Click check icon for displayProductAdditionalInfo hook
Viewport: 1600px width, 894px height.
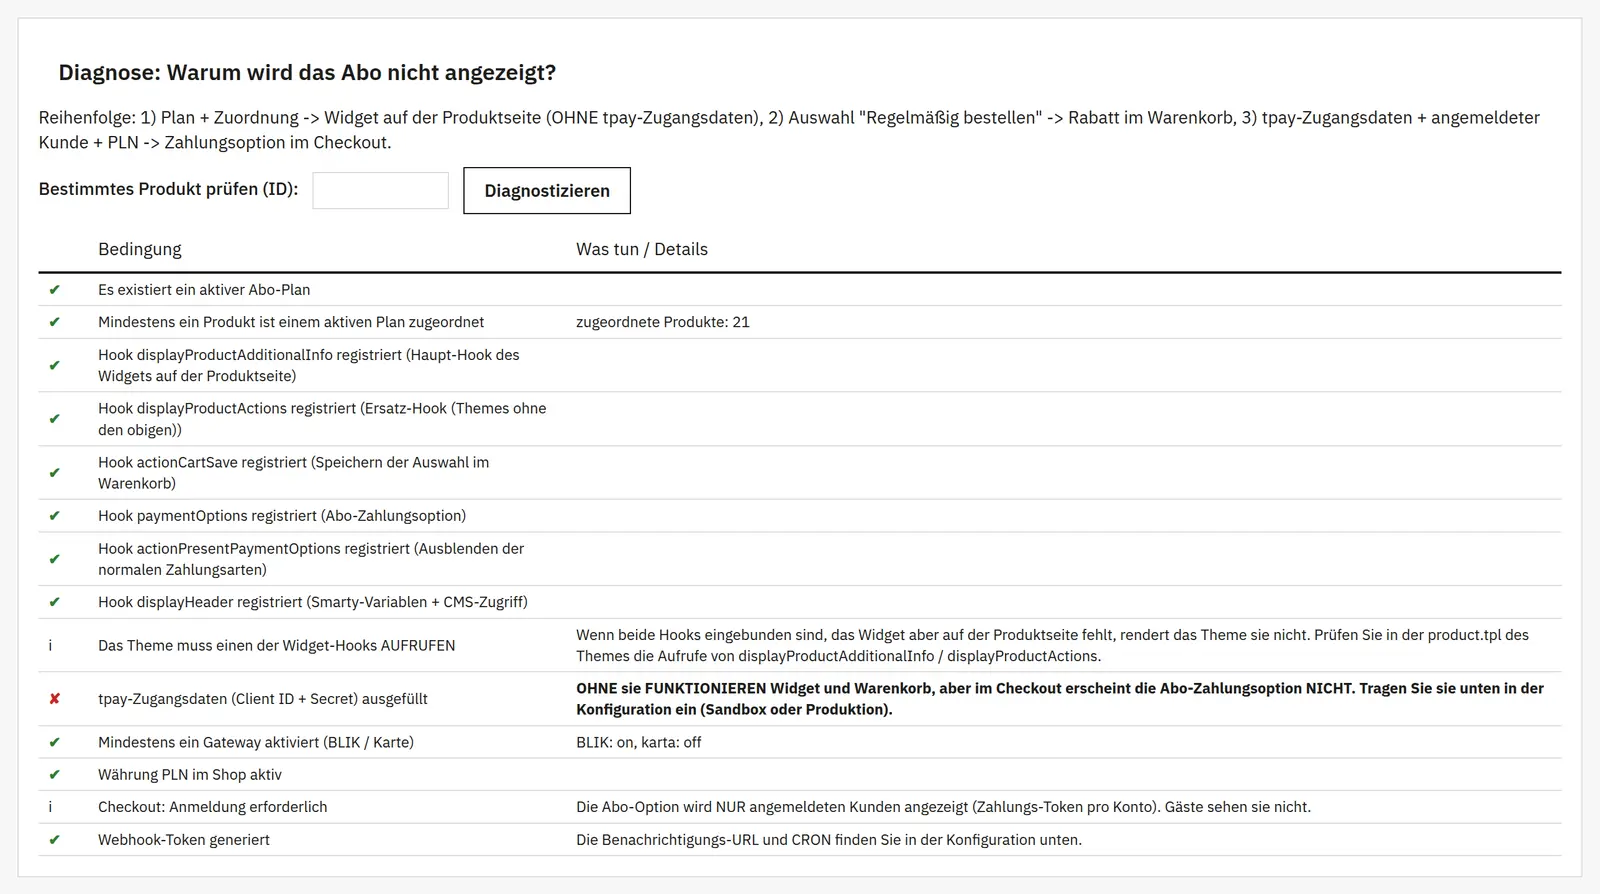[x=54, y=365]
